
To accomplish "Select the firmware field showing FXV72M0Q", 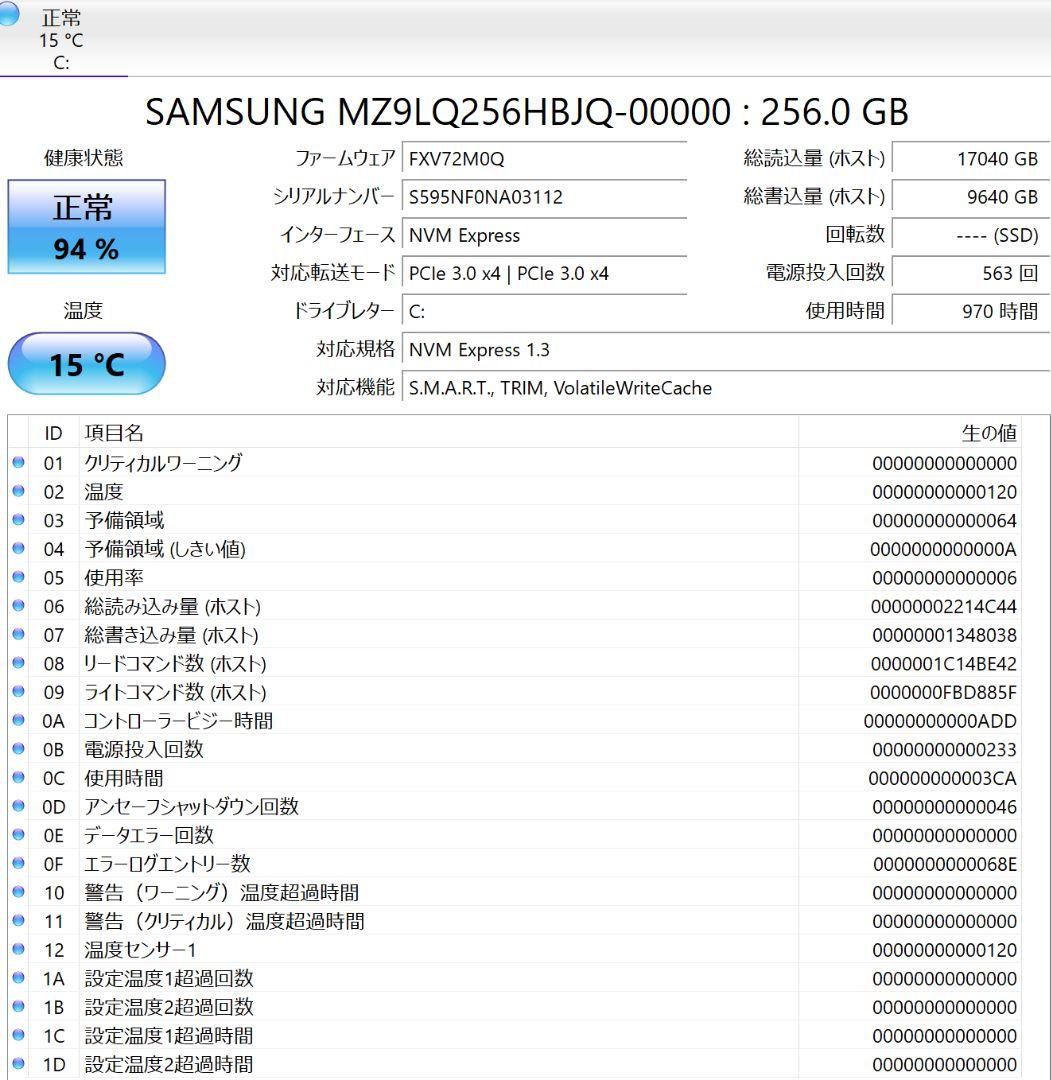I will tap(545, 159).
